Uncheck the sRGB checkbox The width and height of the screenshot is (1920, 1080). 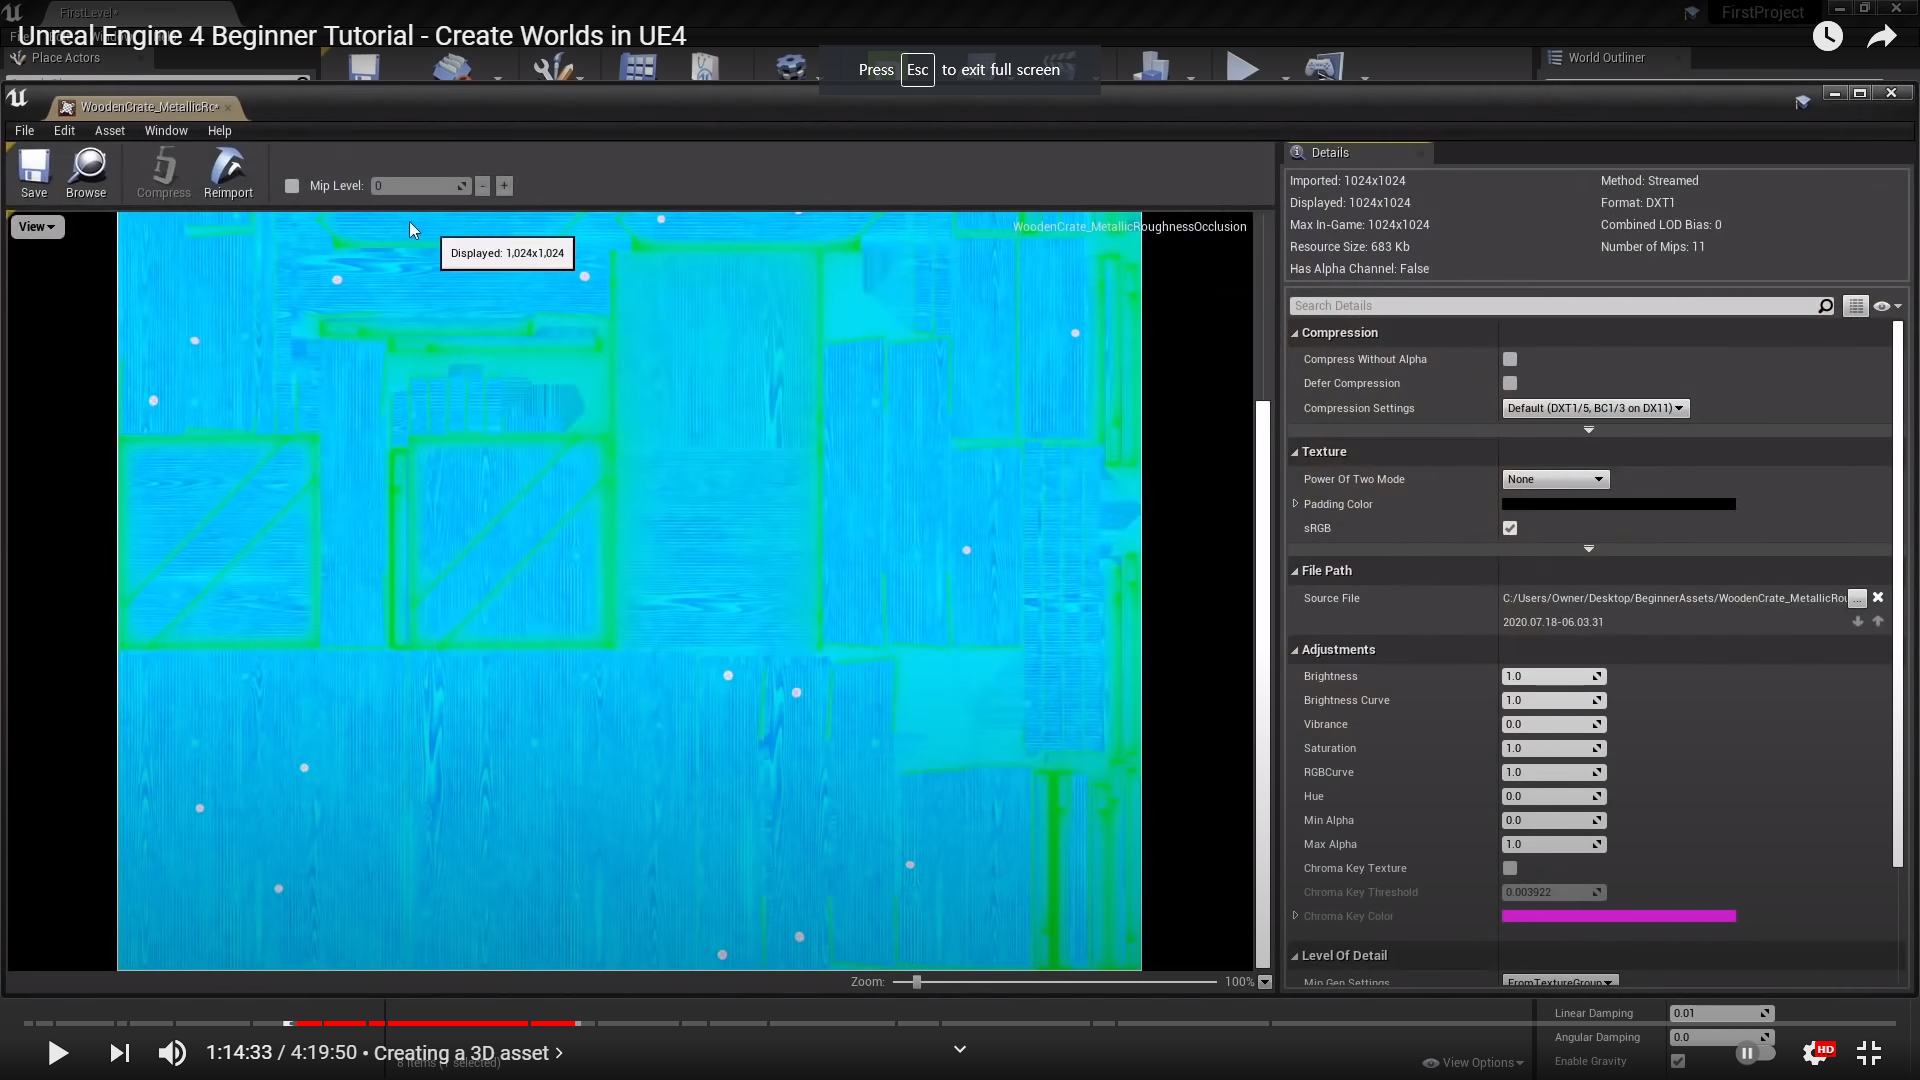pos(1510,528)
